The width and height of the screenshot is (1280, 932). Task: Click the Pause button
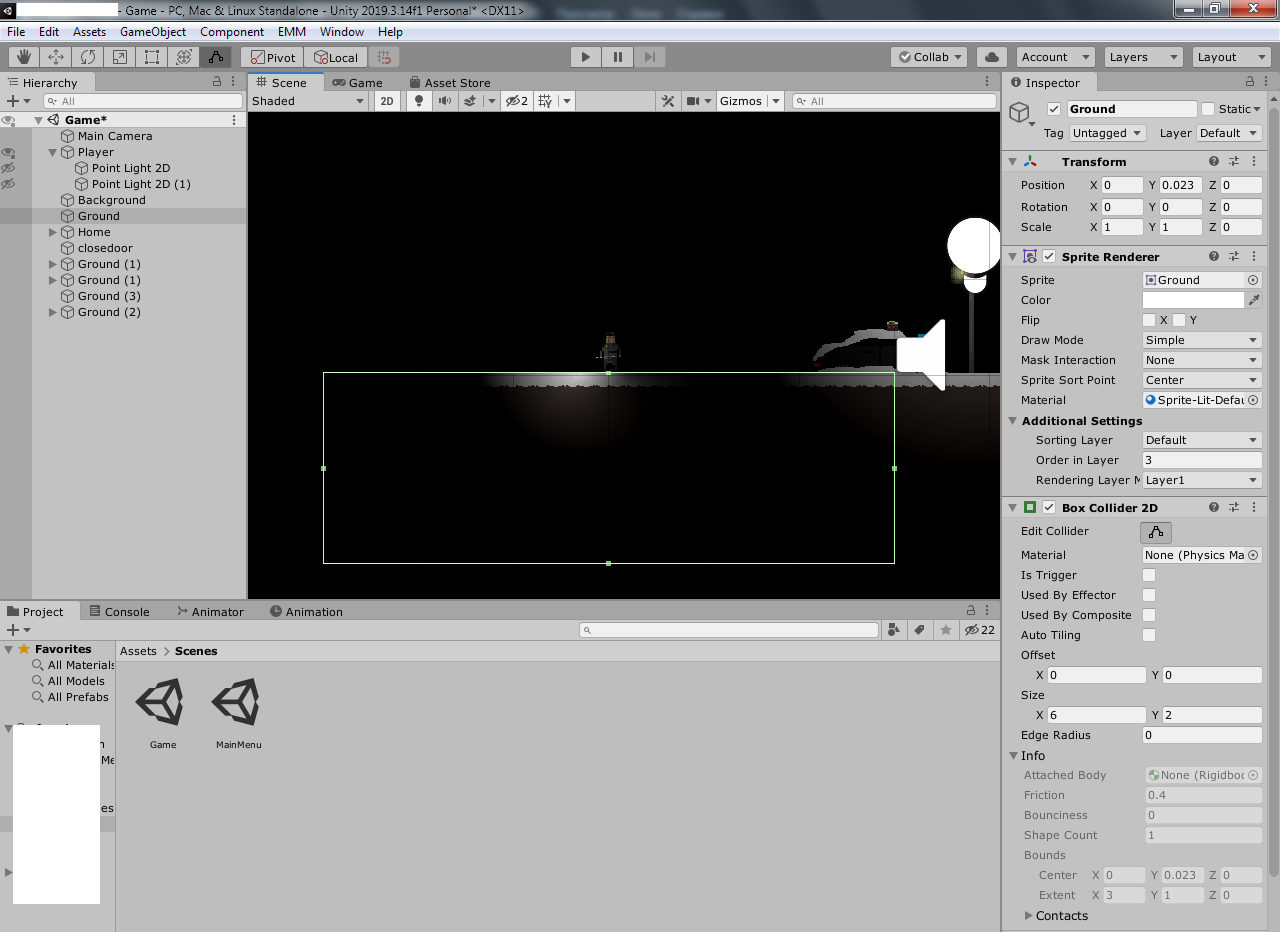click(x=618, y=57)
